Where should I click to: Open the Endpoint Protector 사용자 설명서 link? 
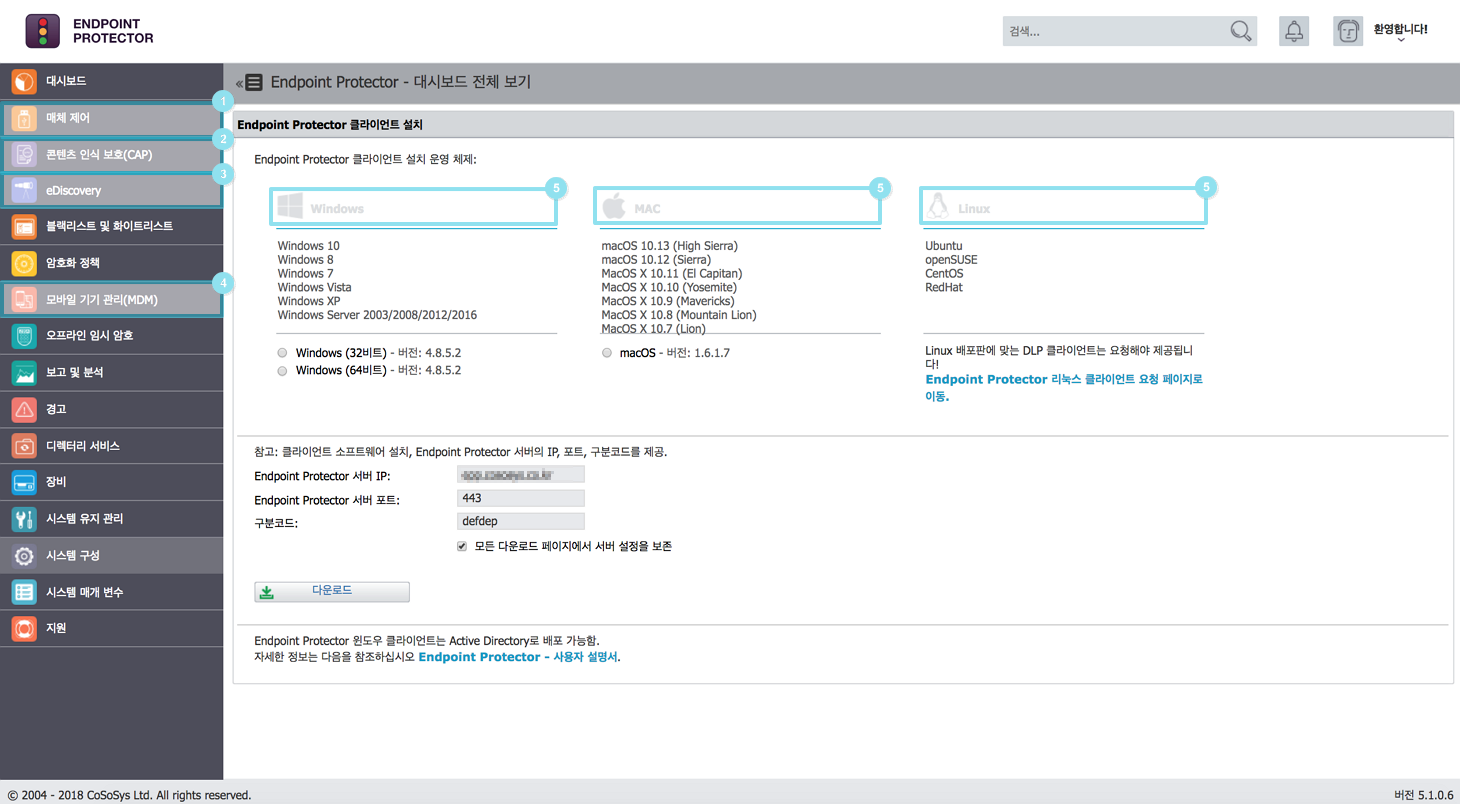[518, 657]
